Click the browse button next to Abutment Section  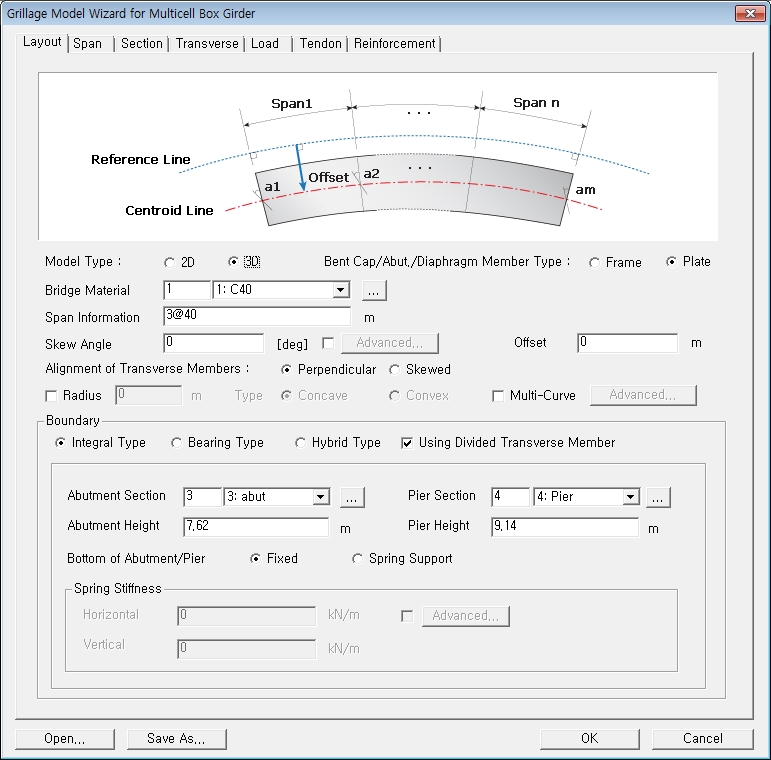point(353,497)
